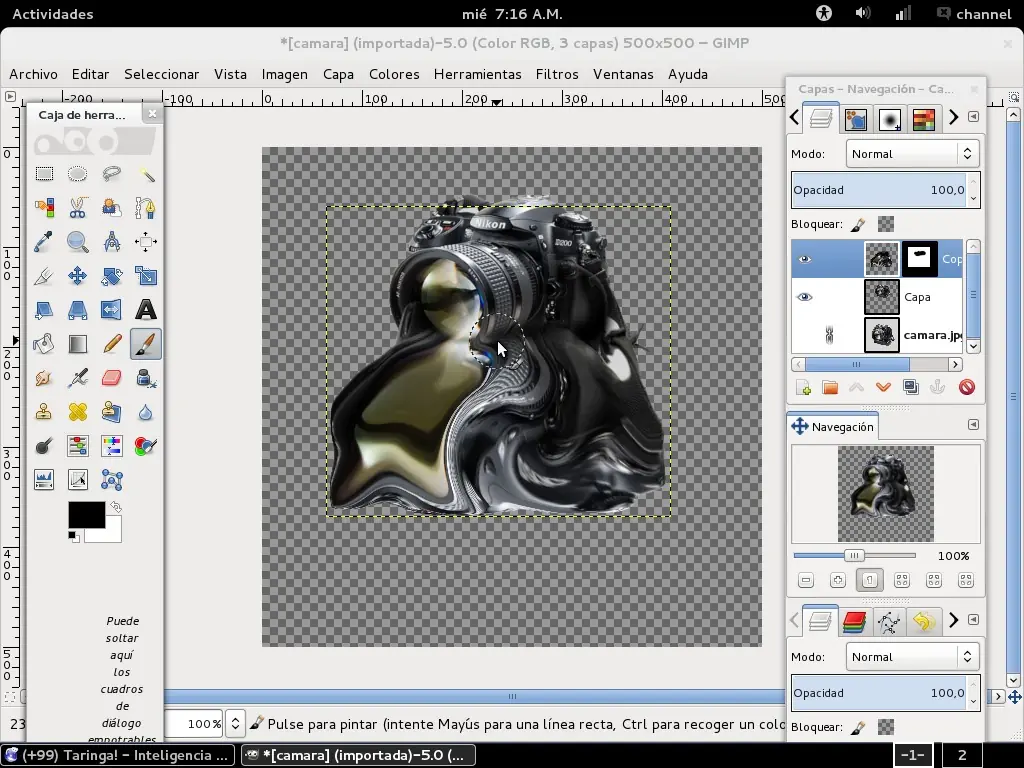This screenshot has height=768, width=1024.
Task: Open the zoom percentage stepper at 100%
Action: (235, 724)
